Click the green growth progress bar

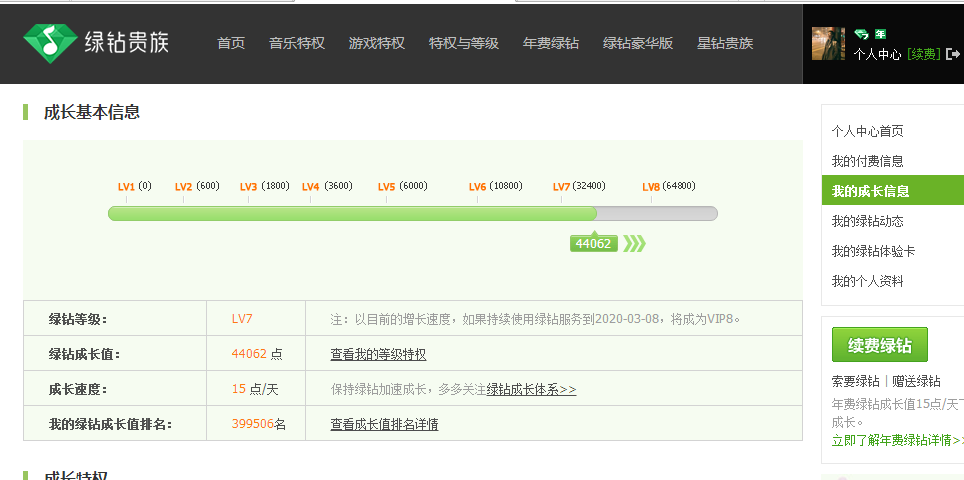[352, 213]
